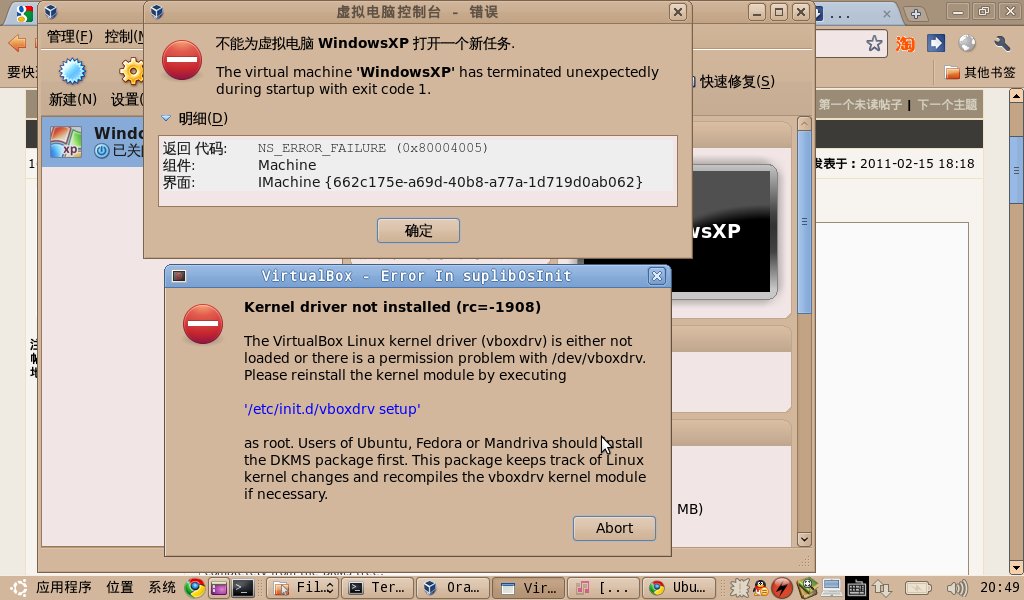This screenshot has height=600, width=1024.
Task: Click the purple window launcher icon in panel
Action: click(219, 588)
